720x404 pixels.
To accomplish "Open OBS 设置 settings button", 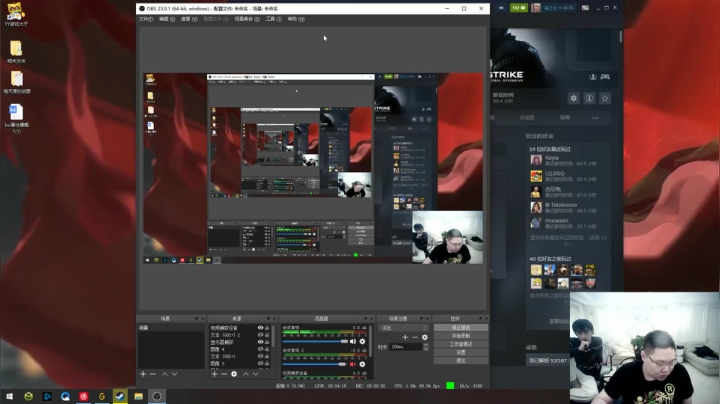I will tap(461, 353).
